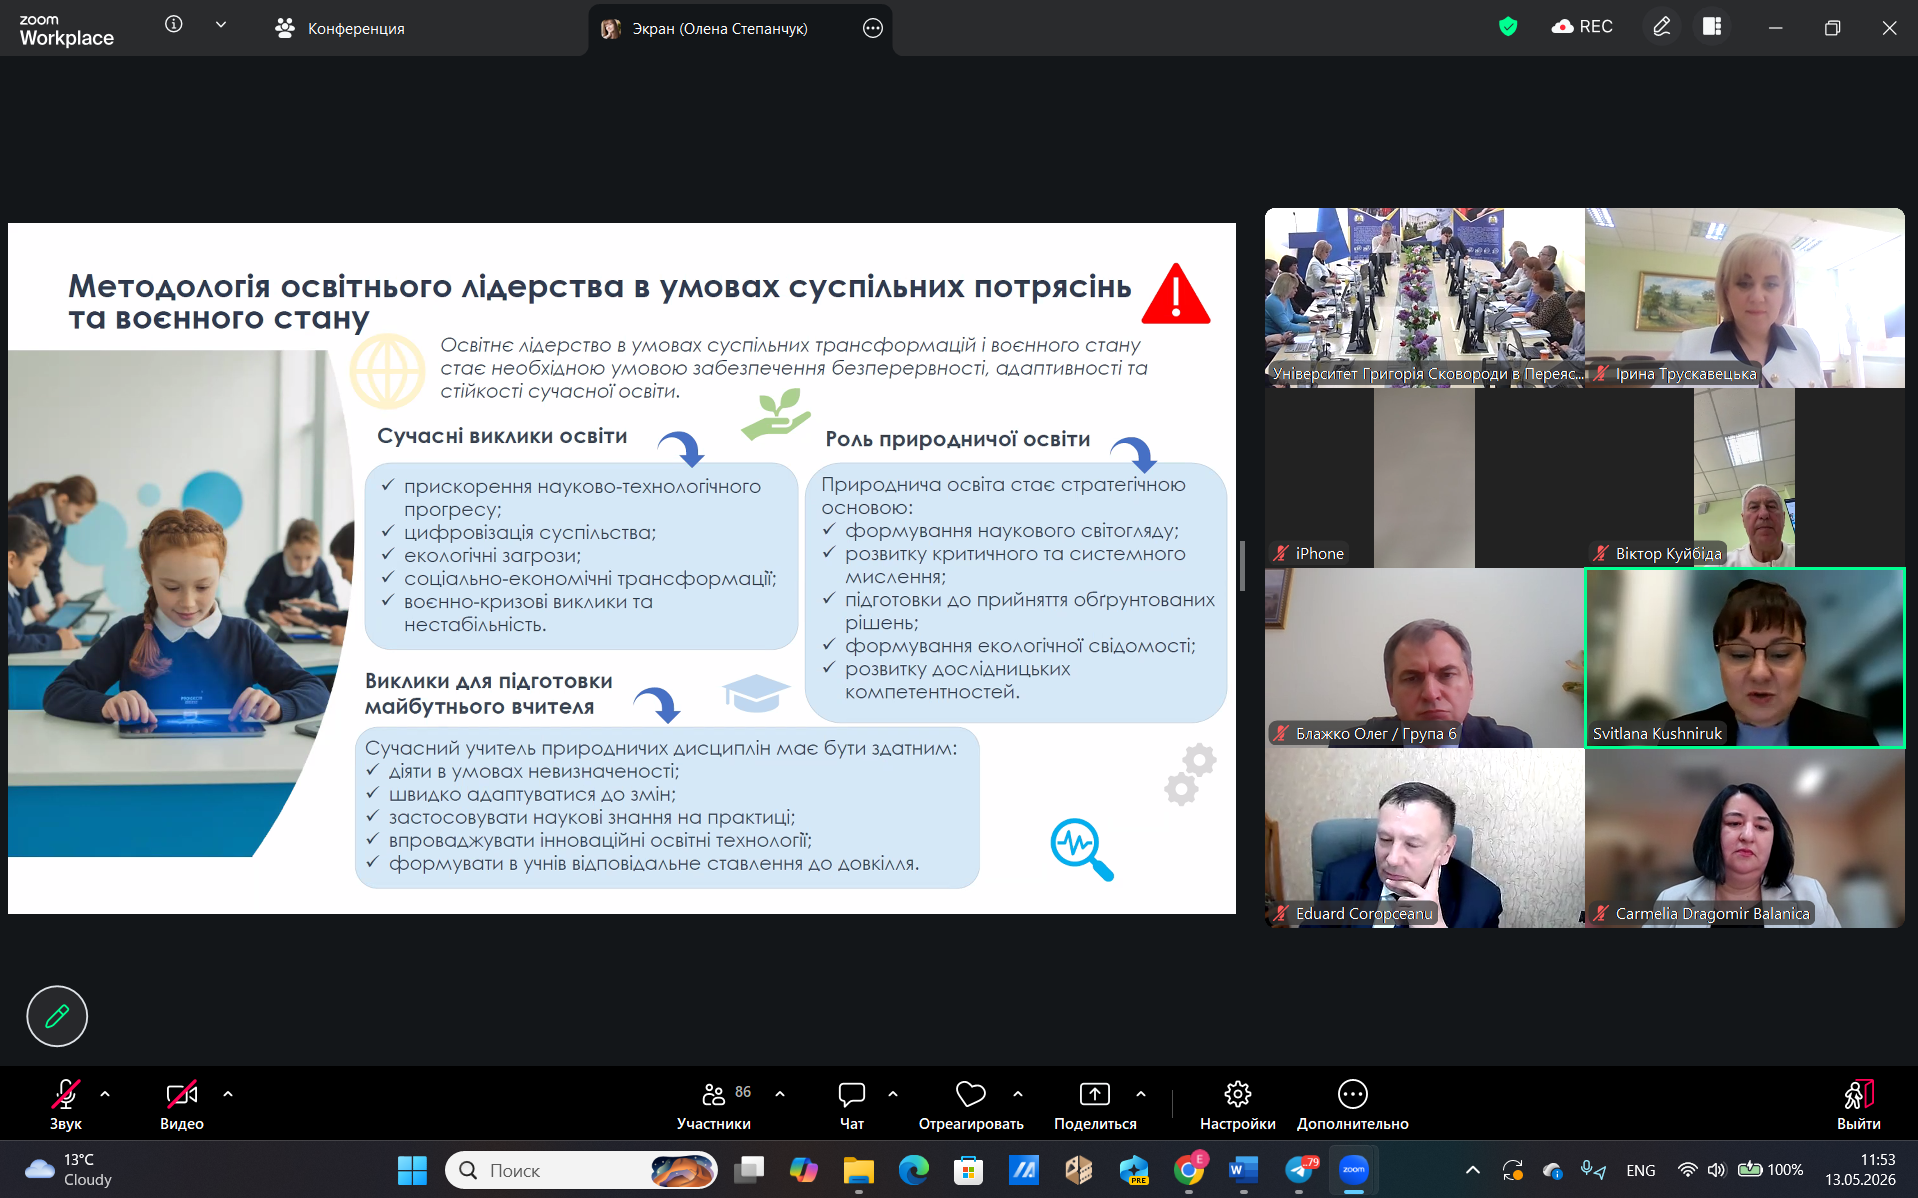Launch Copilot from taskbar
This screenshot has width=1918, height=1198.
coord(803,1170)
